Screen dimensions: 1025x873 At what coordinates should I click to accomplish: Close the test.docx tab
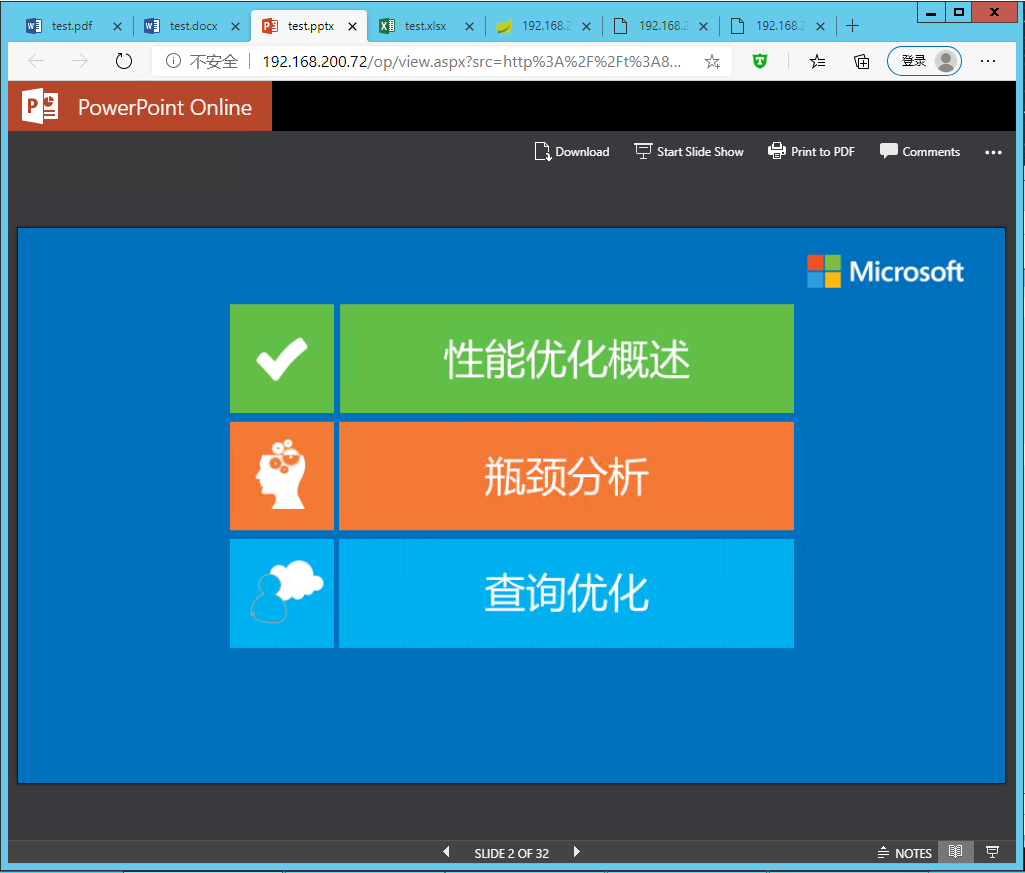pos(235,26)
